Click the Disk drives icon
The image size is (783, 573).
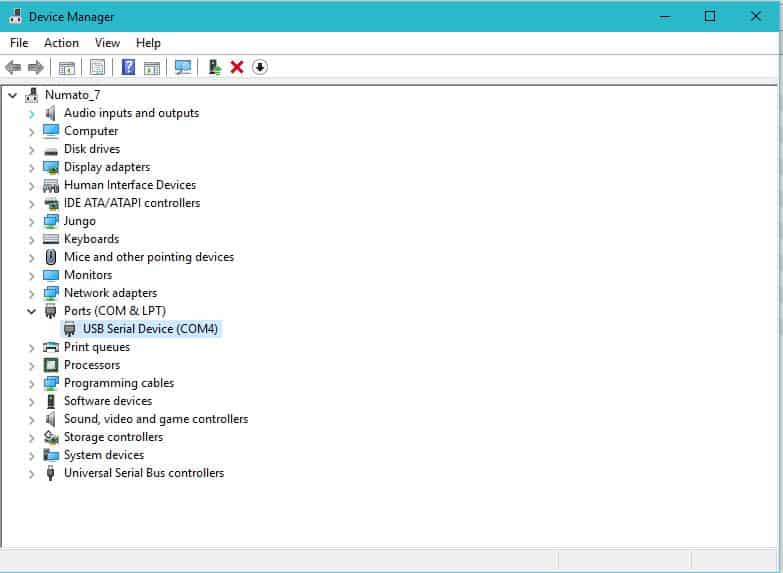tap(51, 150)
